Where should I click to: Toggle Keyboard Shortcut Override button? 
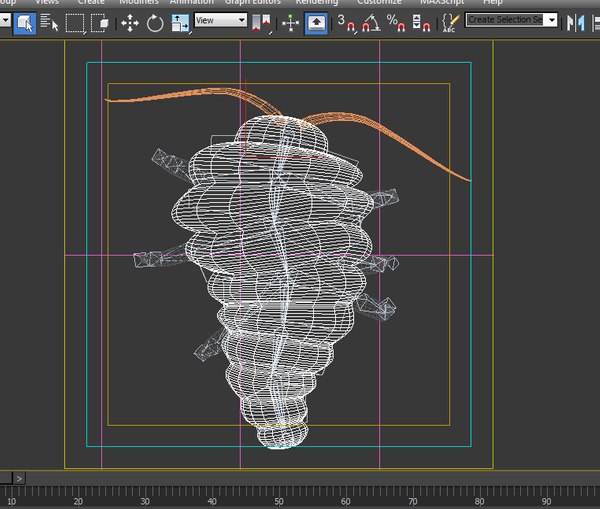(316, 23)
